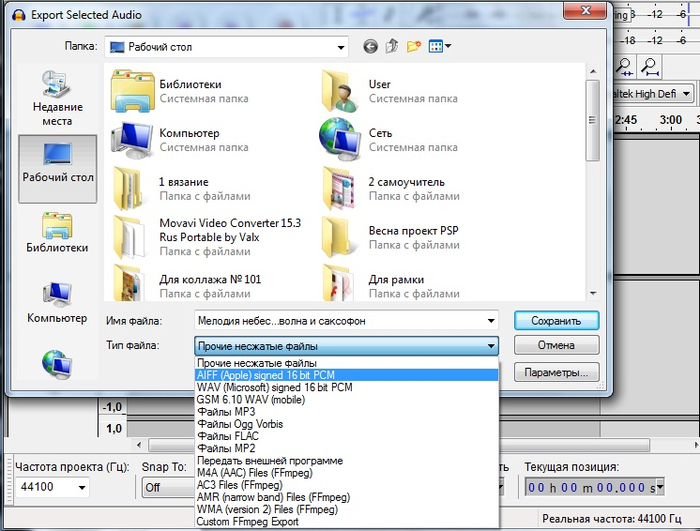700x531 pixels.
Task: Choose Файлы Ogg Vorbis format
Action: pyautogui.click(x=346, y=424)
